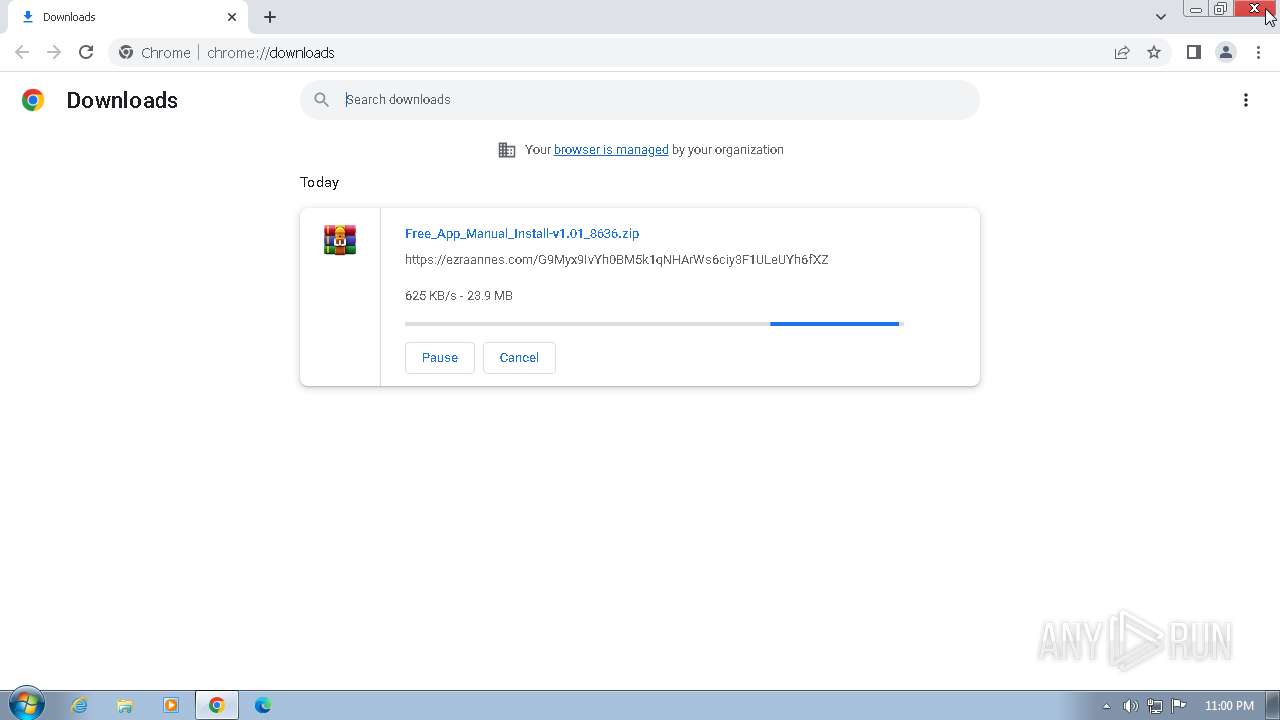Click the Downloads page title

click(x=122, y=100)
